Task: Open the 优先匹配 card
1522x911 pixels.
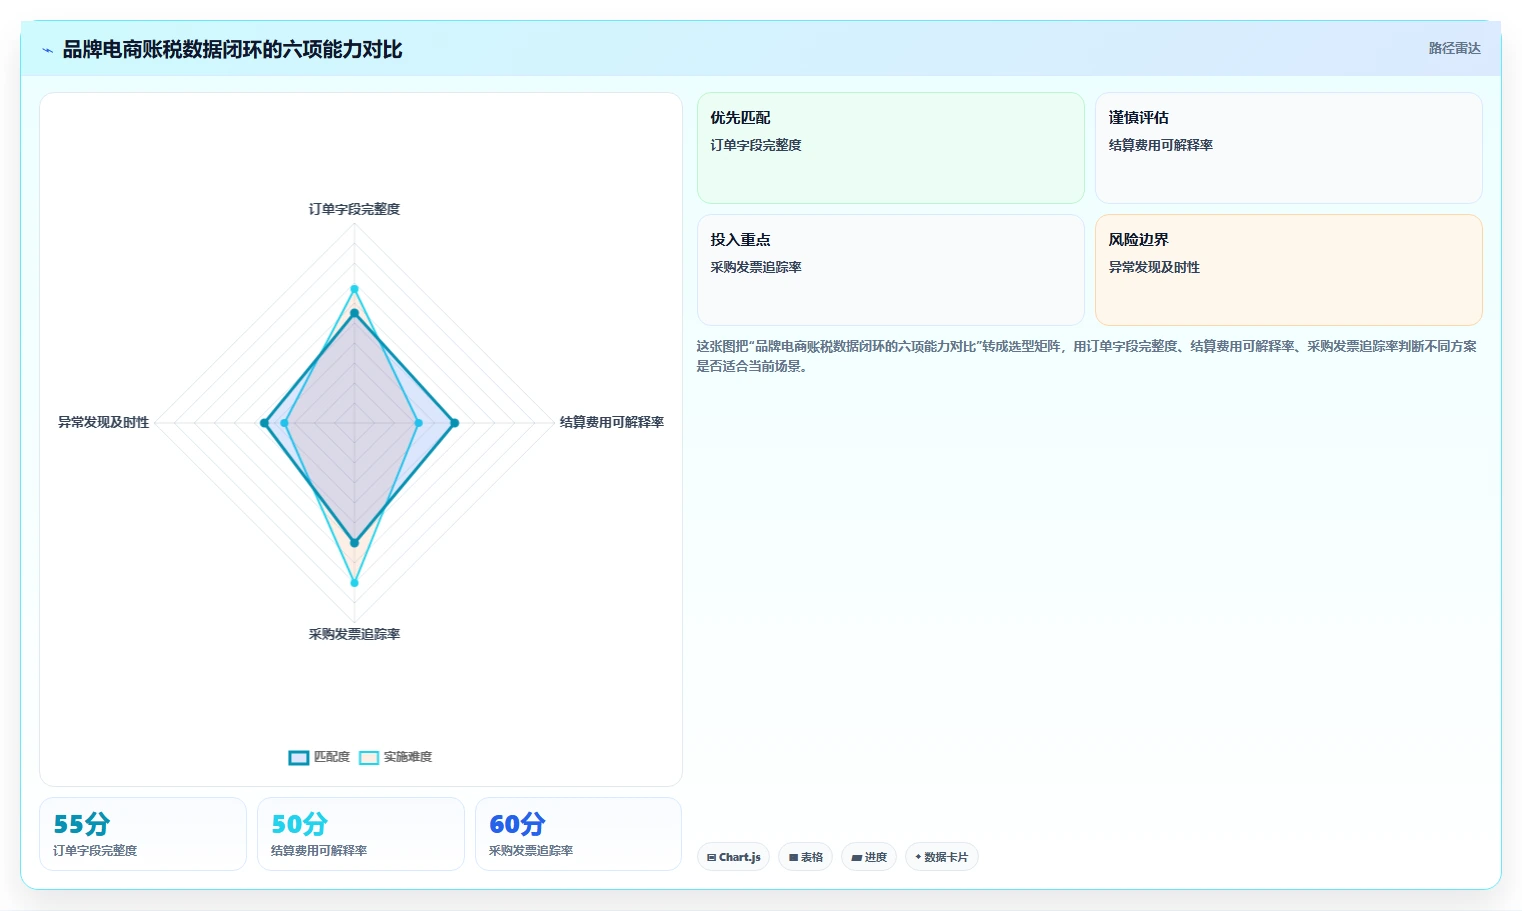Action: pyautogui.click(x=890, y=148)
